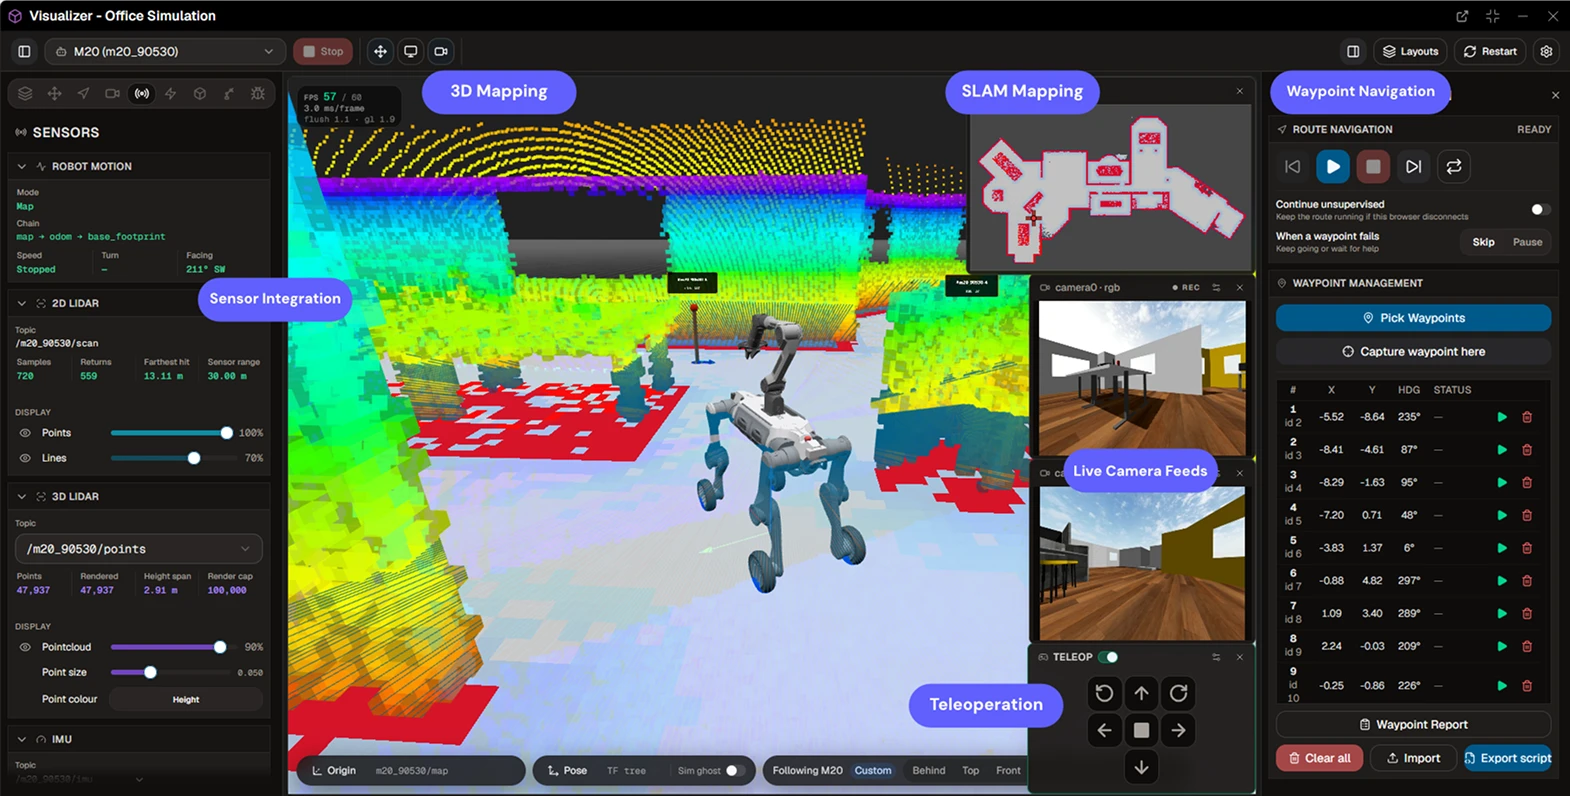Open the Layouts menu button
The height and width of the screenshot is (796, 1570).
coord(1410,51)
